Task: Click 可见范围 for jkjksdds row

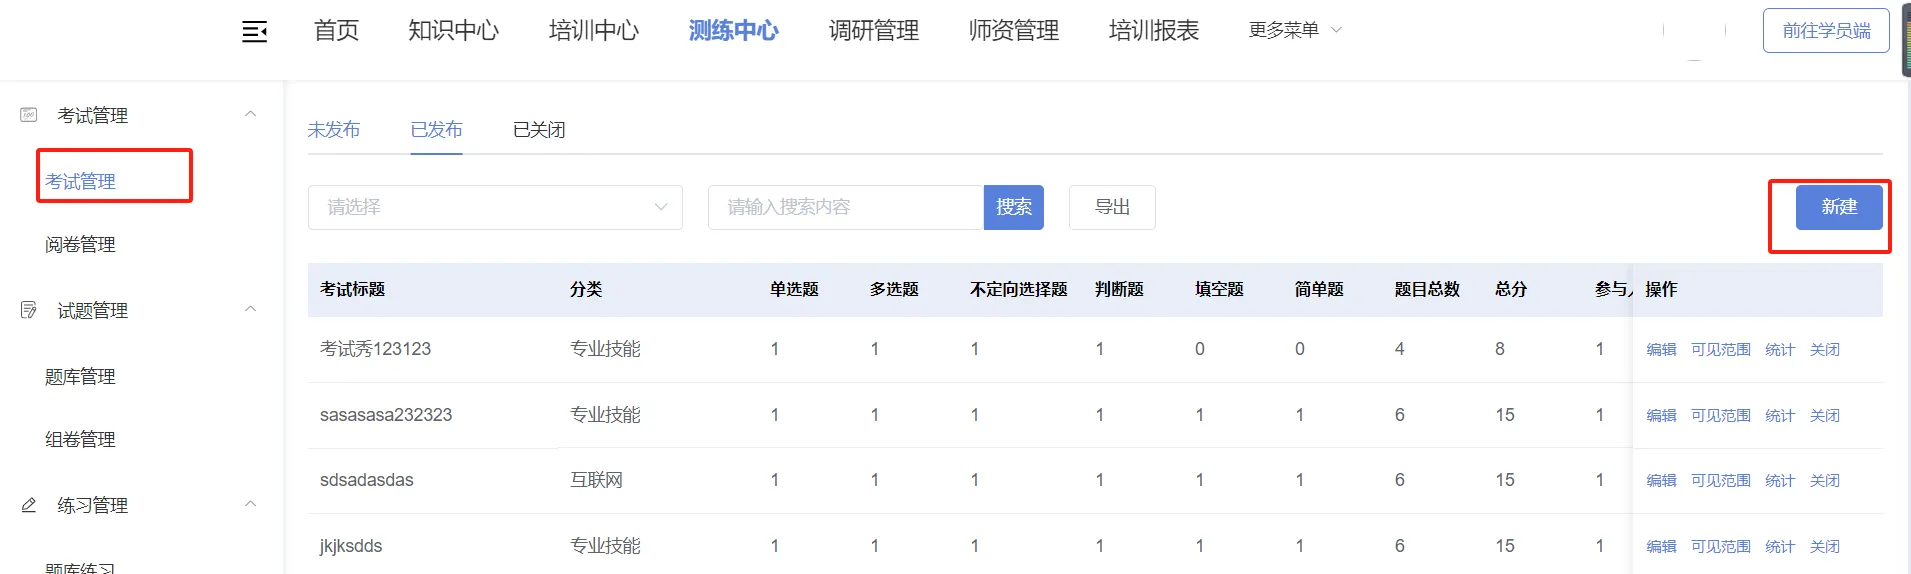Action: [x=1721, y=547]
